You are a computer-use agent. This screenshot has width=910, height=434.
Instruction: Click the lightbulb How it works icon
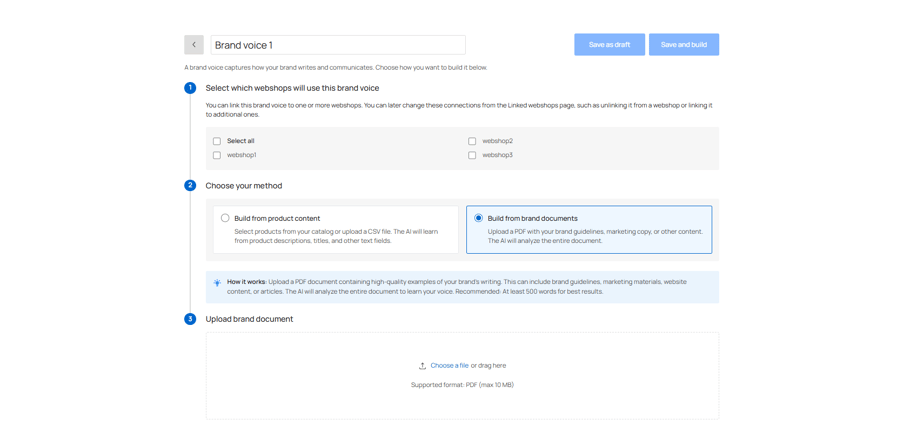pyautogui.click(x=217, y=283)
